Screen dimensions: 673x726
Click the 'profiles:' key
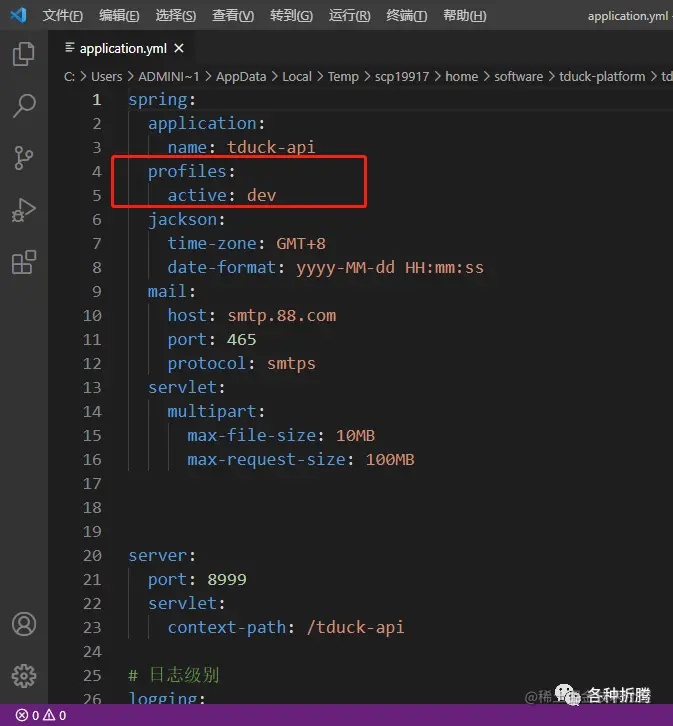coord(192,172)
